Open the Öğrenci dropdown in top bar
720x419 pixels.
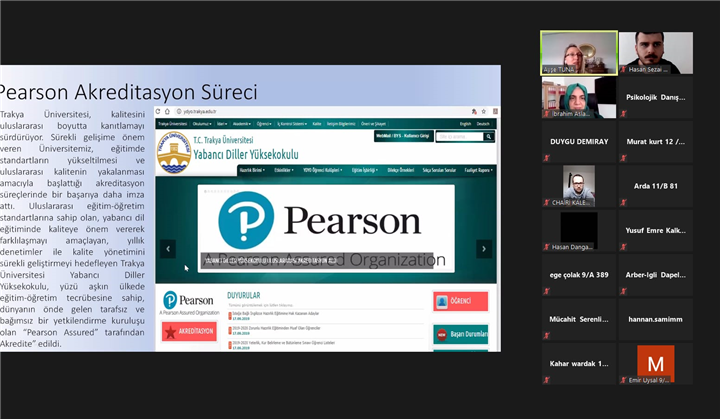click(x=264, y=124)
